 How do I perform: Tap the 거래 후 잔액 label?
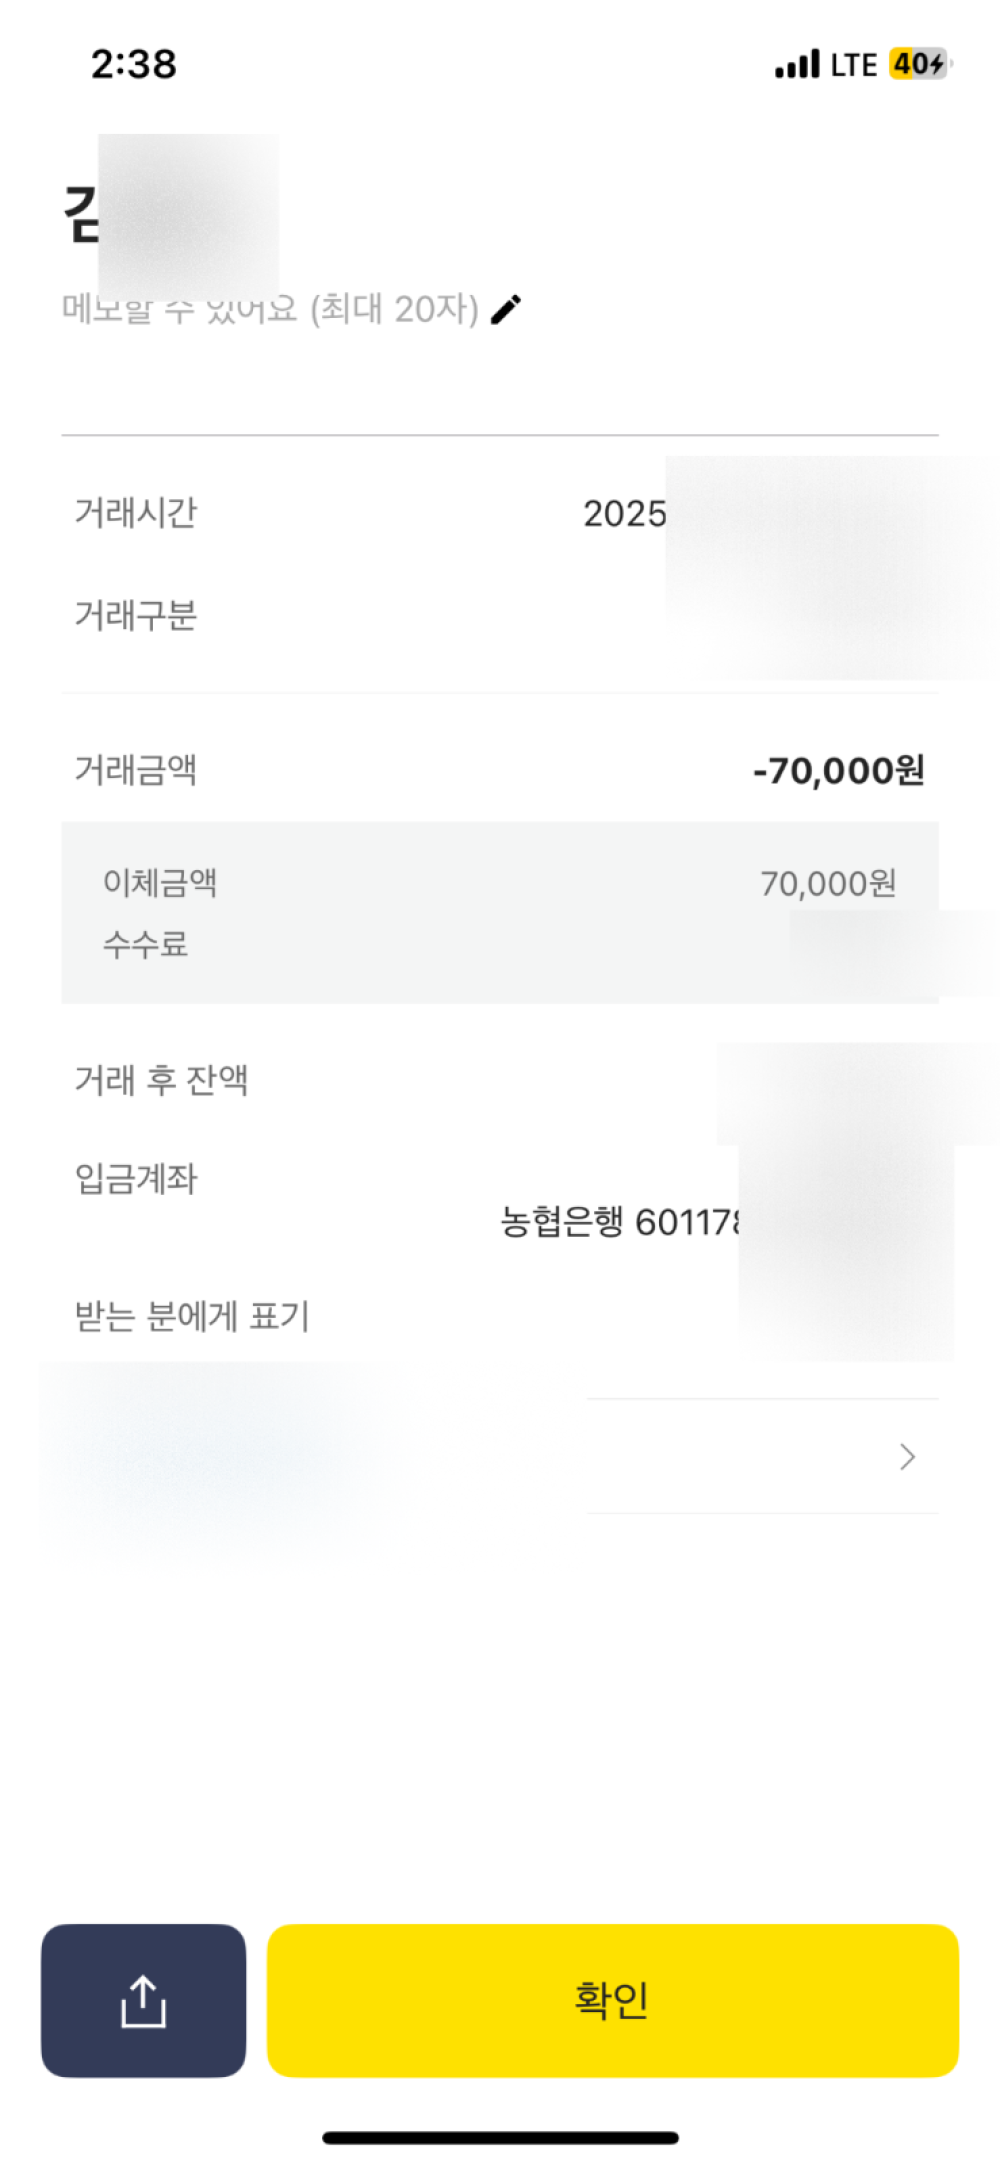pos(161,1080)
